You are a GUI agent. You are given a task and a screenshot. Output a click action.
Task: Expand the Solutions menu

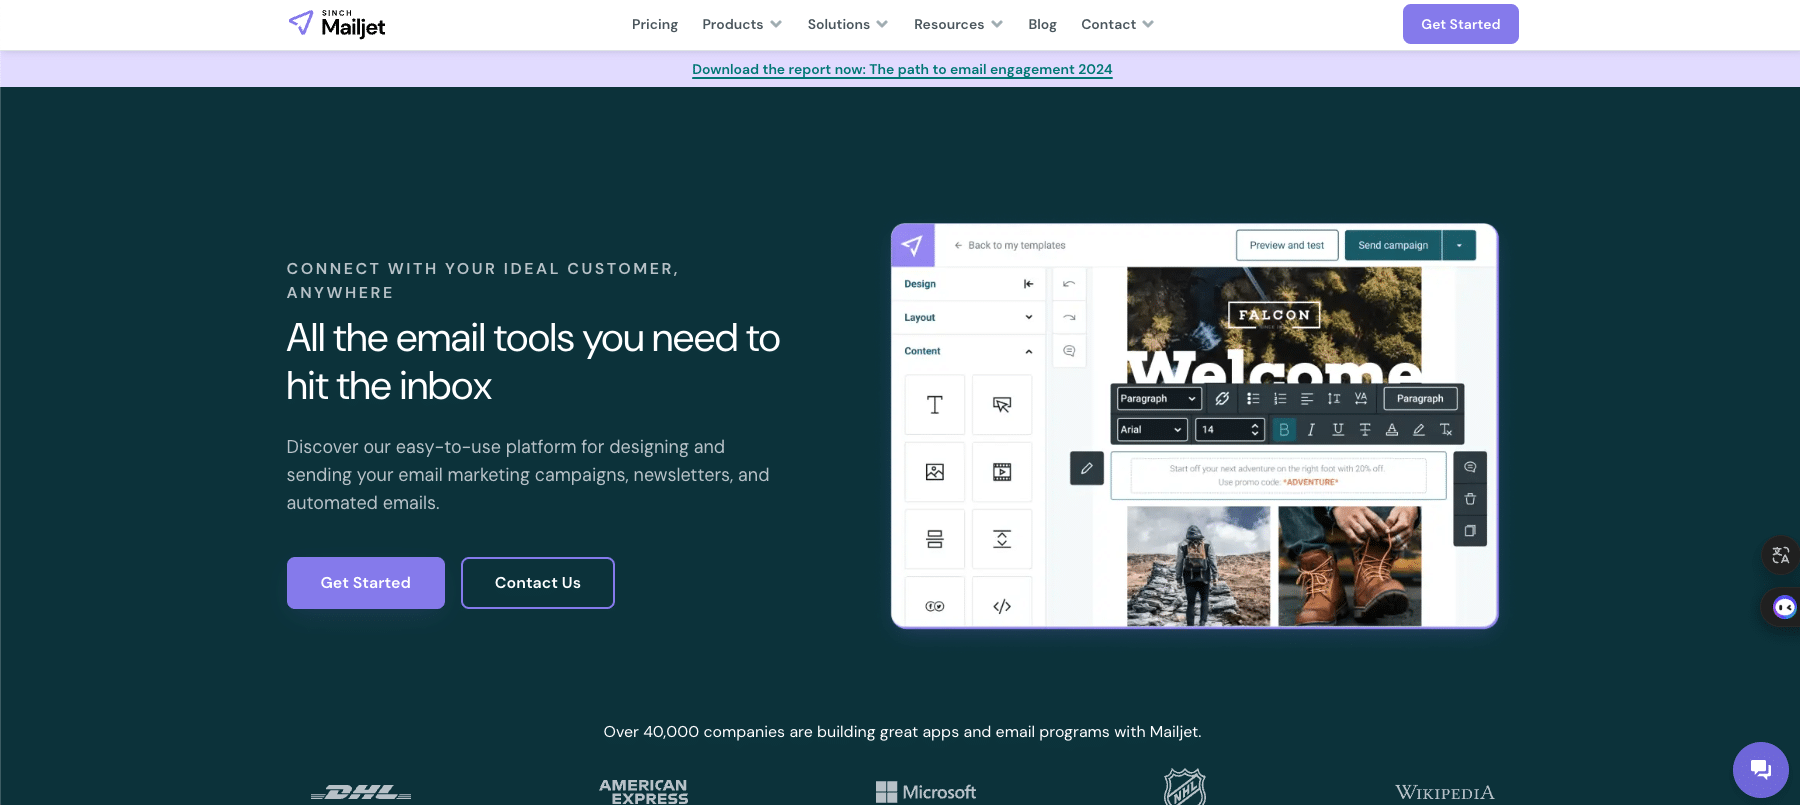[x=848, y=24]
